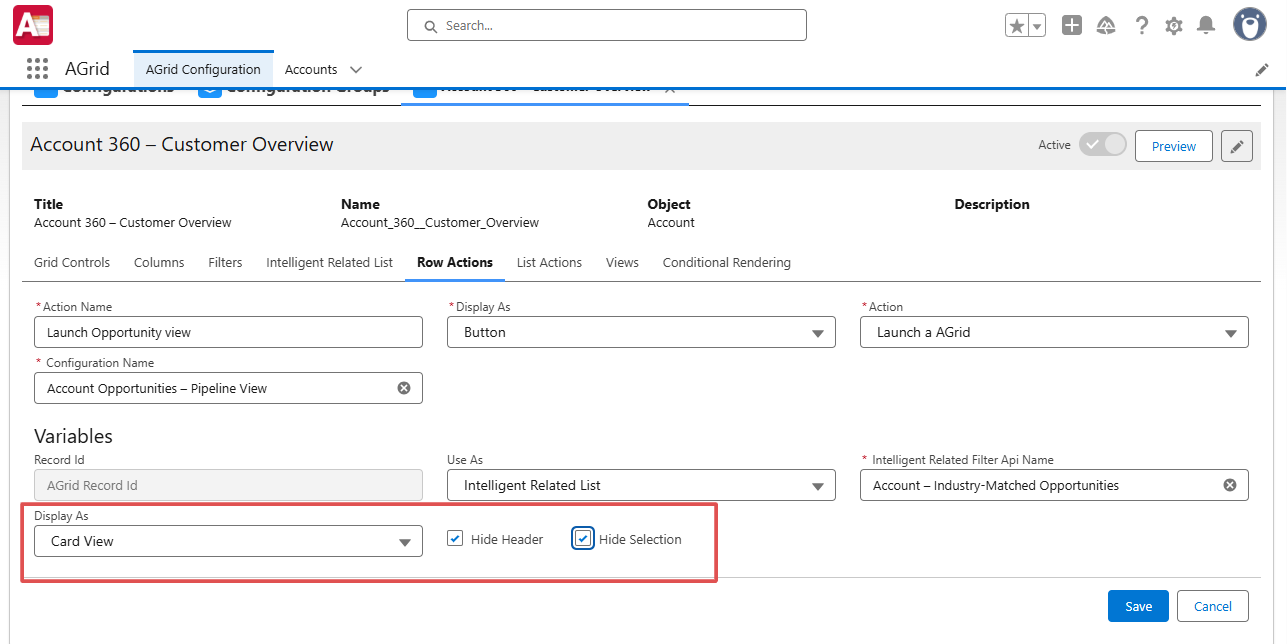
Task: Click the Configuration Name lookup field
Action: click(228, 388)
